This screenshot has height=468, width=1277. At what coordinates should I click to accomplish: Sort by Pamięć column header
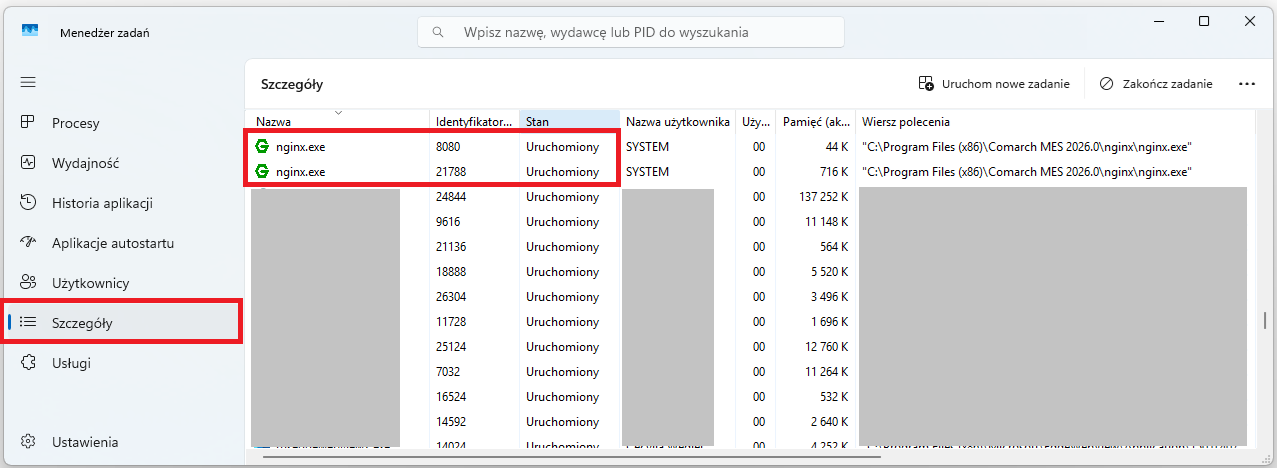(815, 121)
